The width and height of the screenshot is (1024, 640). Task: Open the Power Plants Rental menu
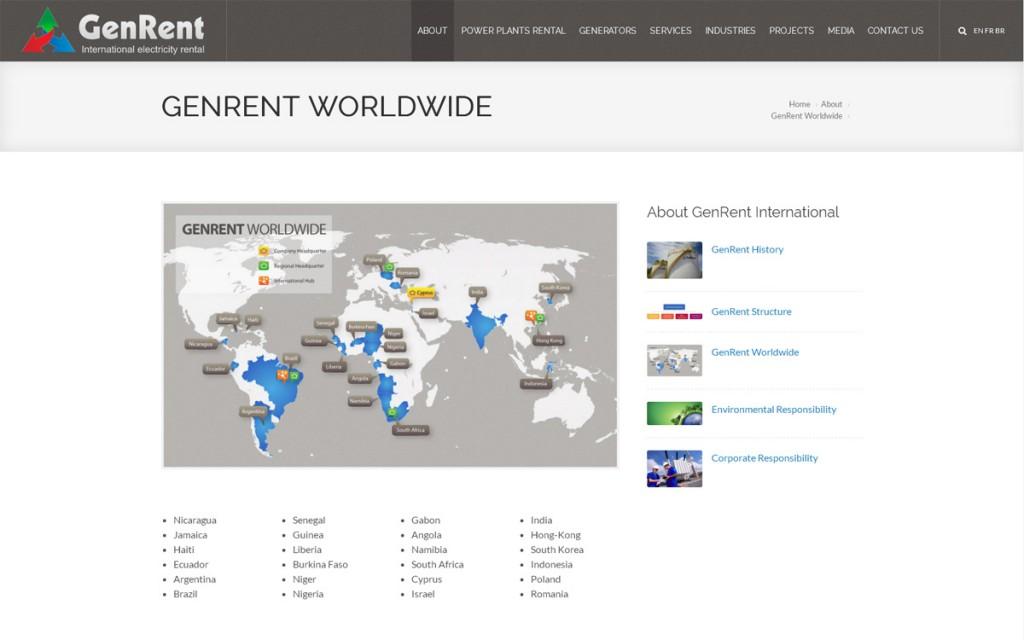coord(513,31)
